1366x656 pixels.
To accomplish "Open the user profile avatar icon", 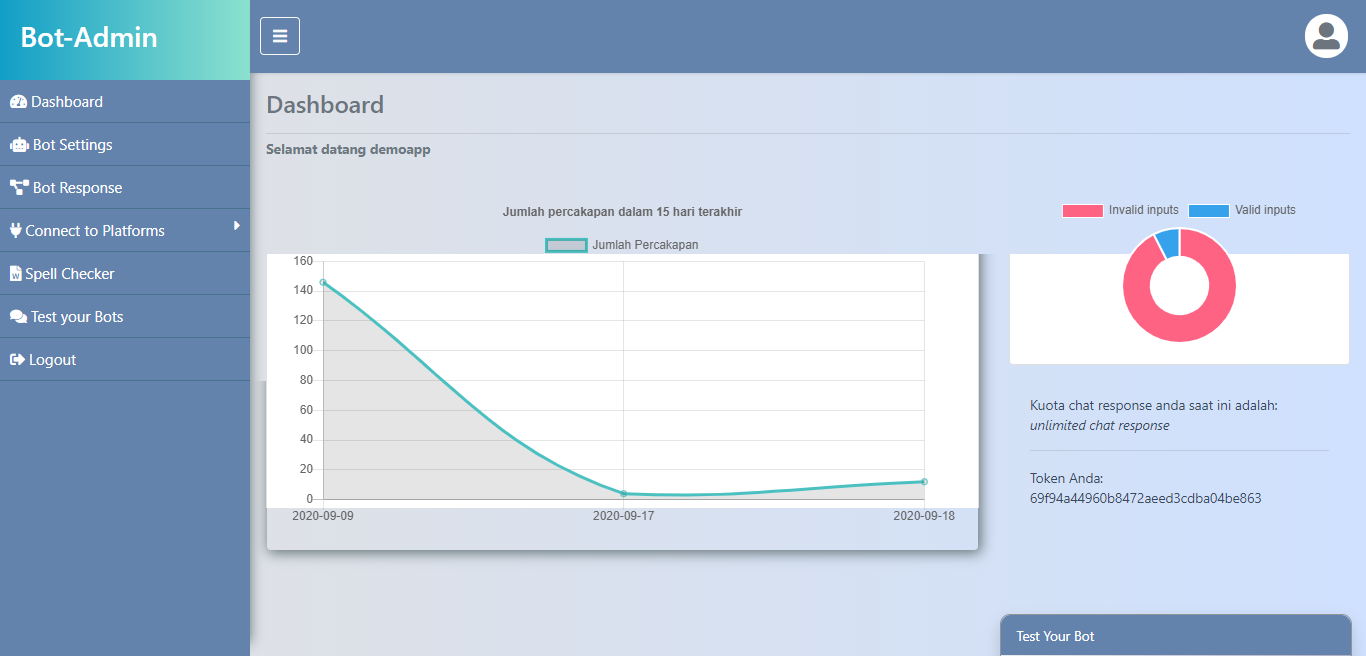I will [1326, 37].
